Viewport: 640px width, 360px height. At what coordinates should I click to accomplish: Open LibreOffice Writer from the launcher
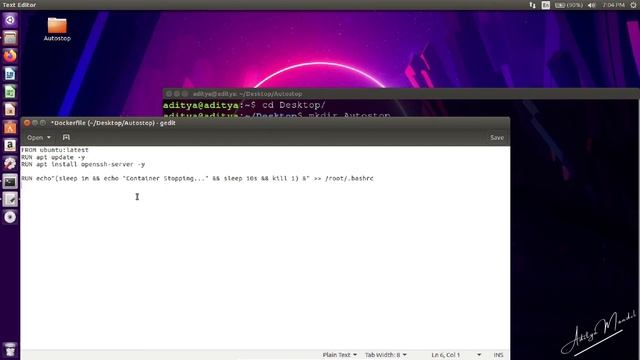[x=10, y=74]
